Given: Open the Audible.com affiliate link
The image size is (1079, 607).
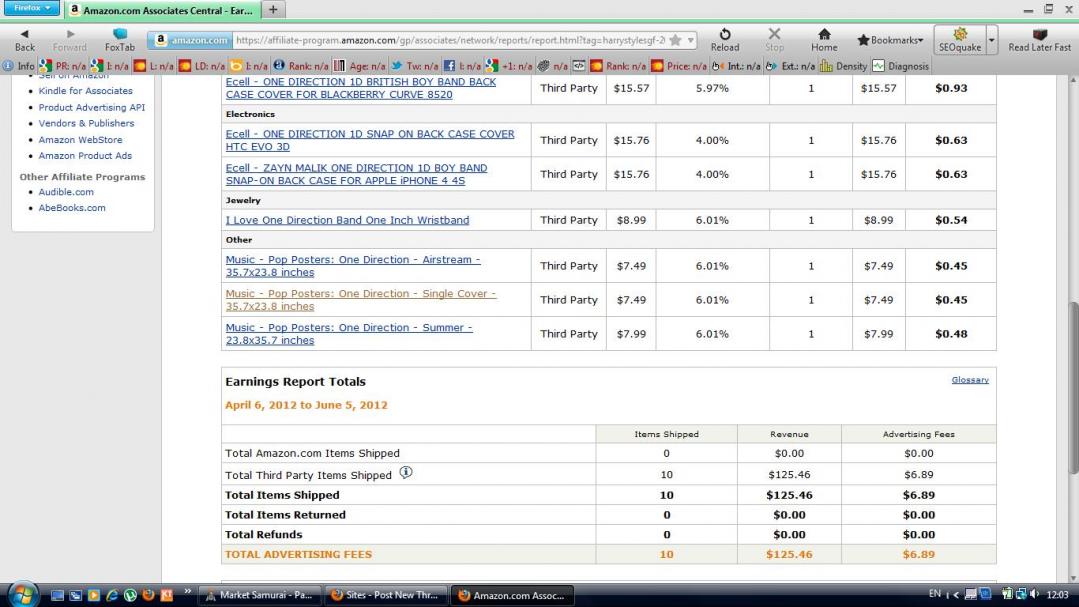Looking at the screenshot, I should pos(66,192).
